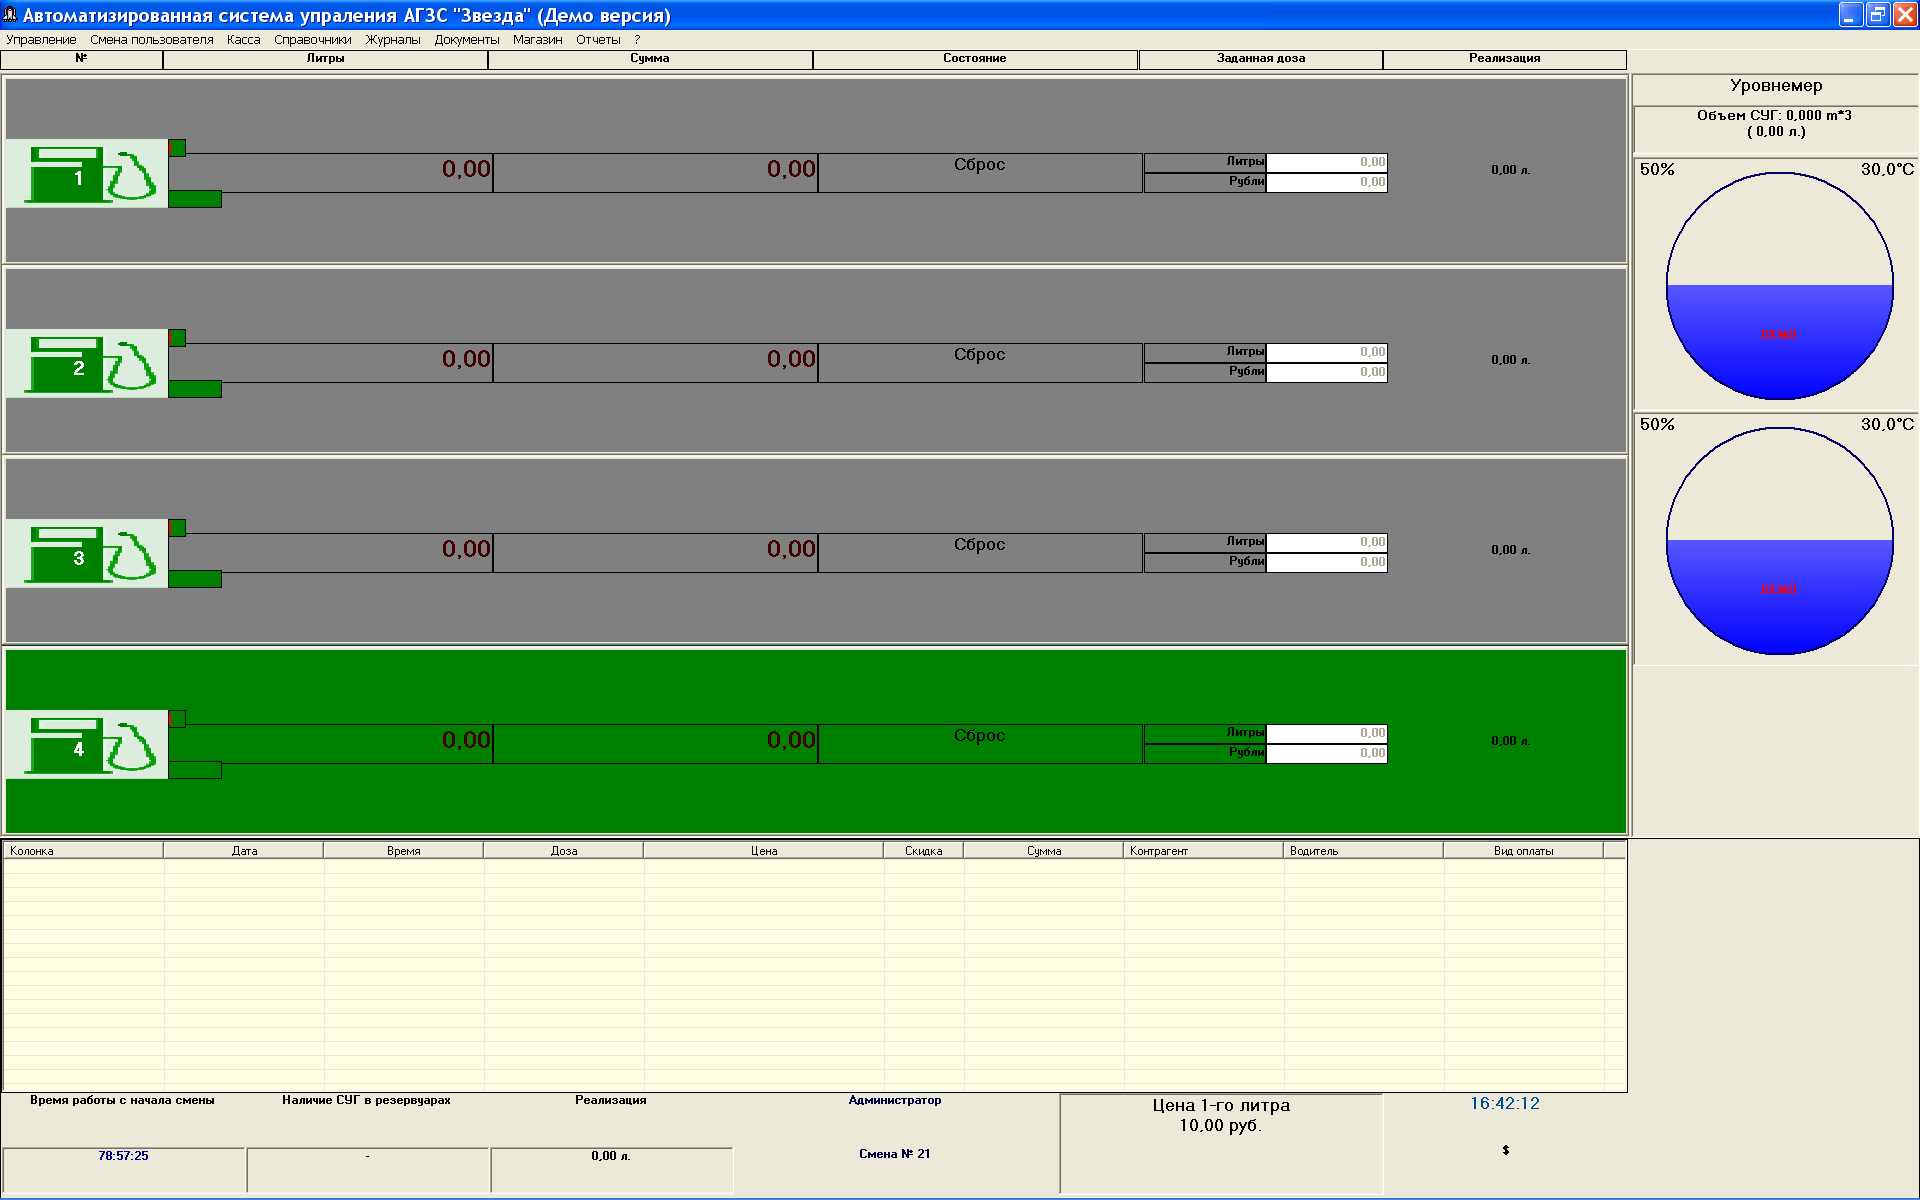Select fuel pump number 4 icon

point(86,745)
